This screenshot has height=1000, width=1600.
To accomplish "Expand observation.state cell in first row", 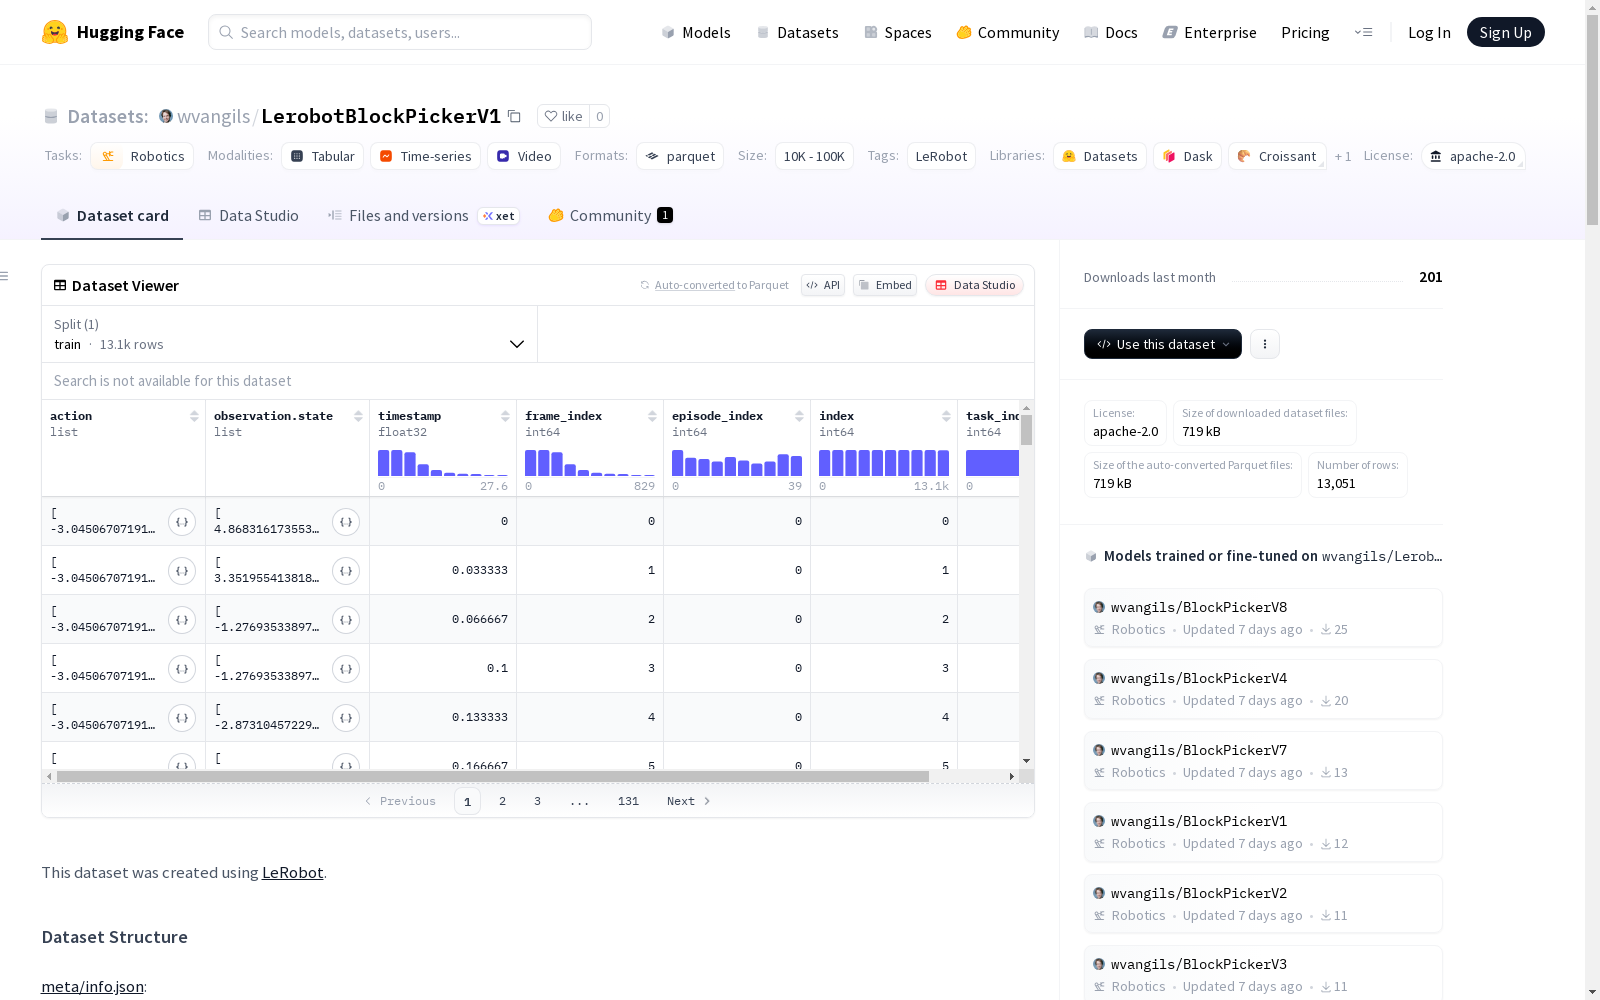I will (346, 522).
